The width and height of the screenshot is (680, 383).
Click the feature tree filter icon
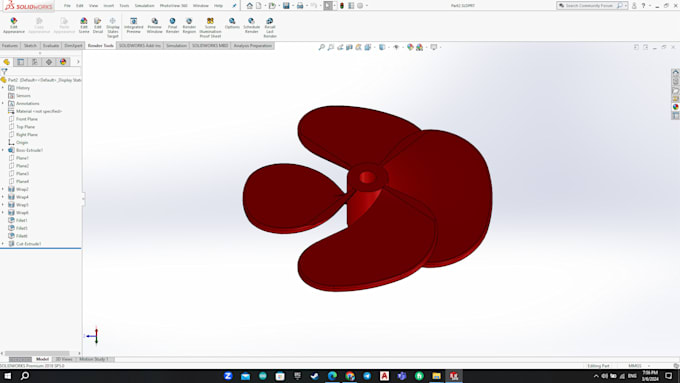pos(4,72)
